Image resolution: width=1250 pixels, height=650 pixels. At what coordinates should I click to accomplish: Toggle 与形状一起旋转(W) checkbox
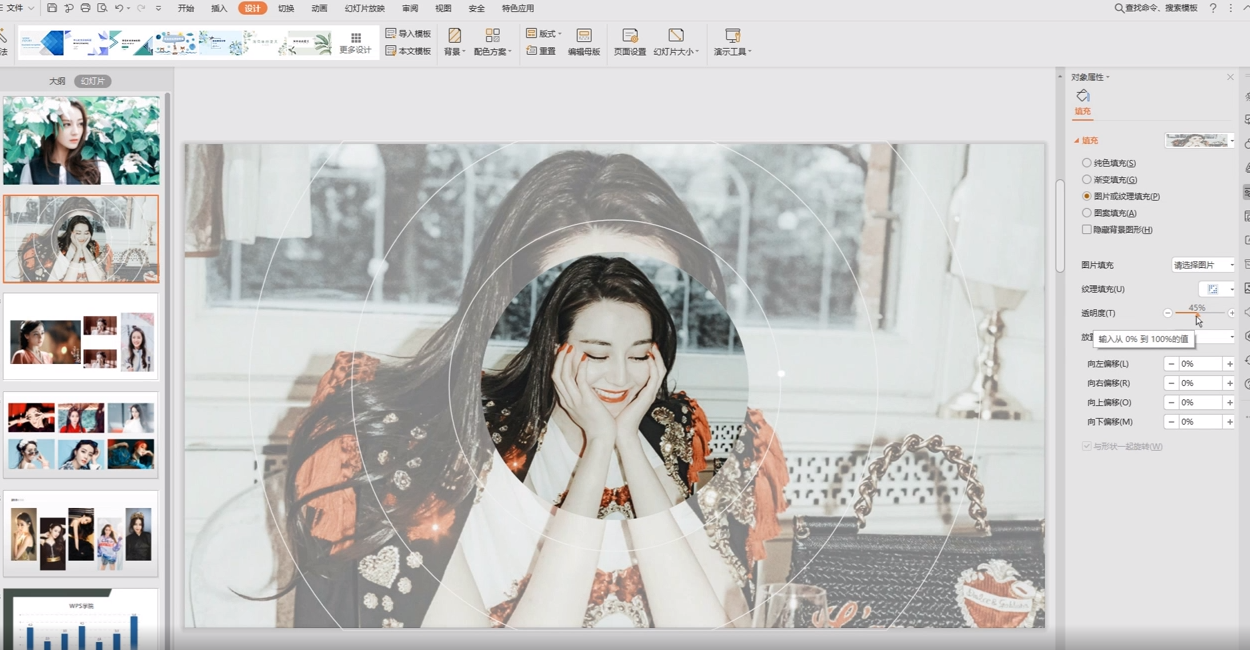pos(1087,446)
